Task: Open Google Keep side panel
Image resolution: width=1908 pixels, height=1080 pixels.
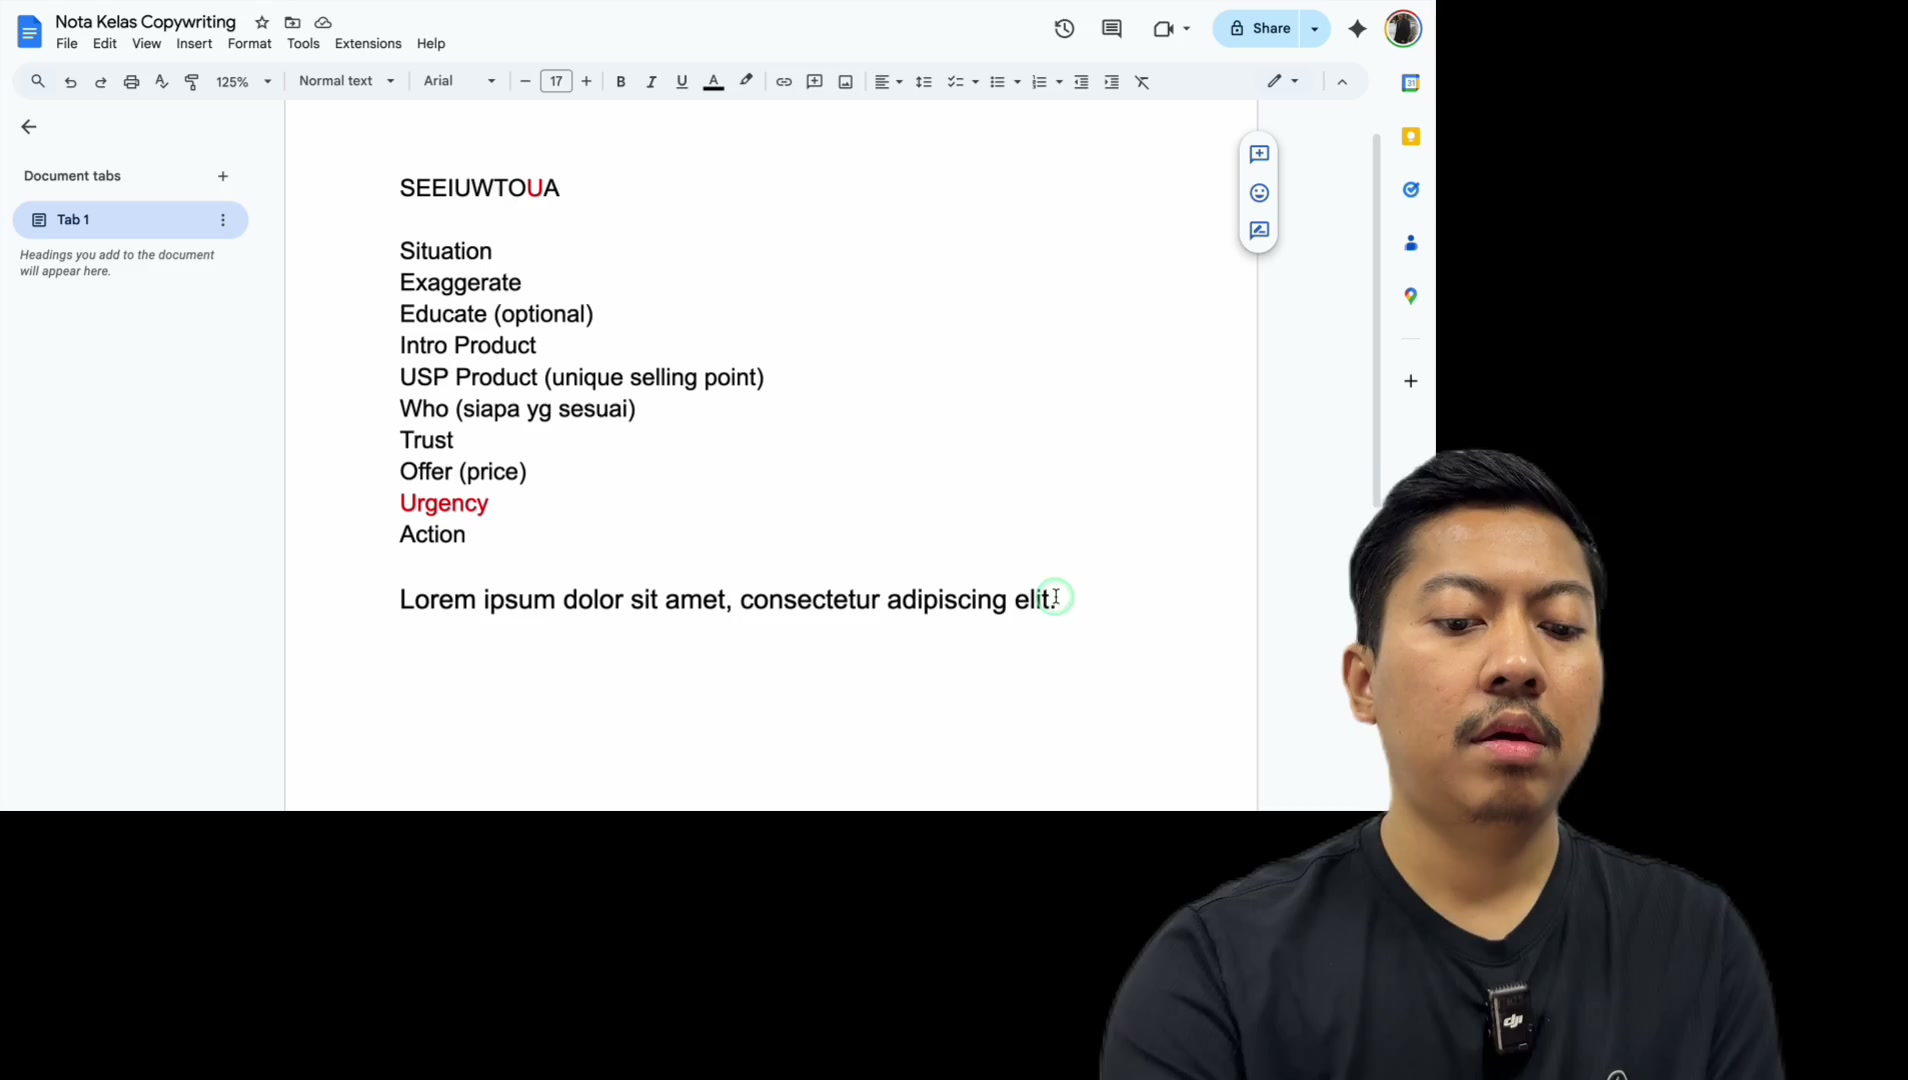Action: [x=1410, y=136]
